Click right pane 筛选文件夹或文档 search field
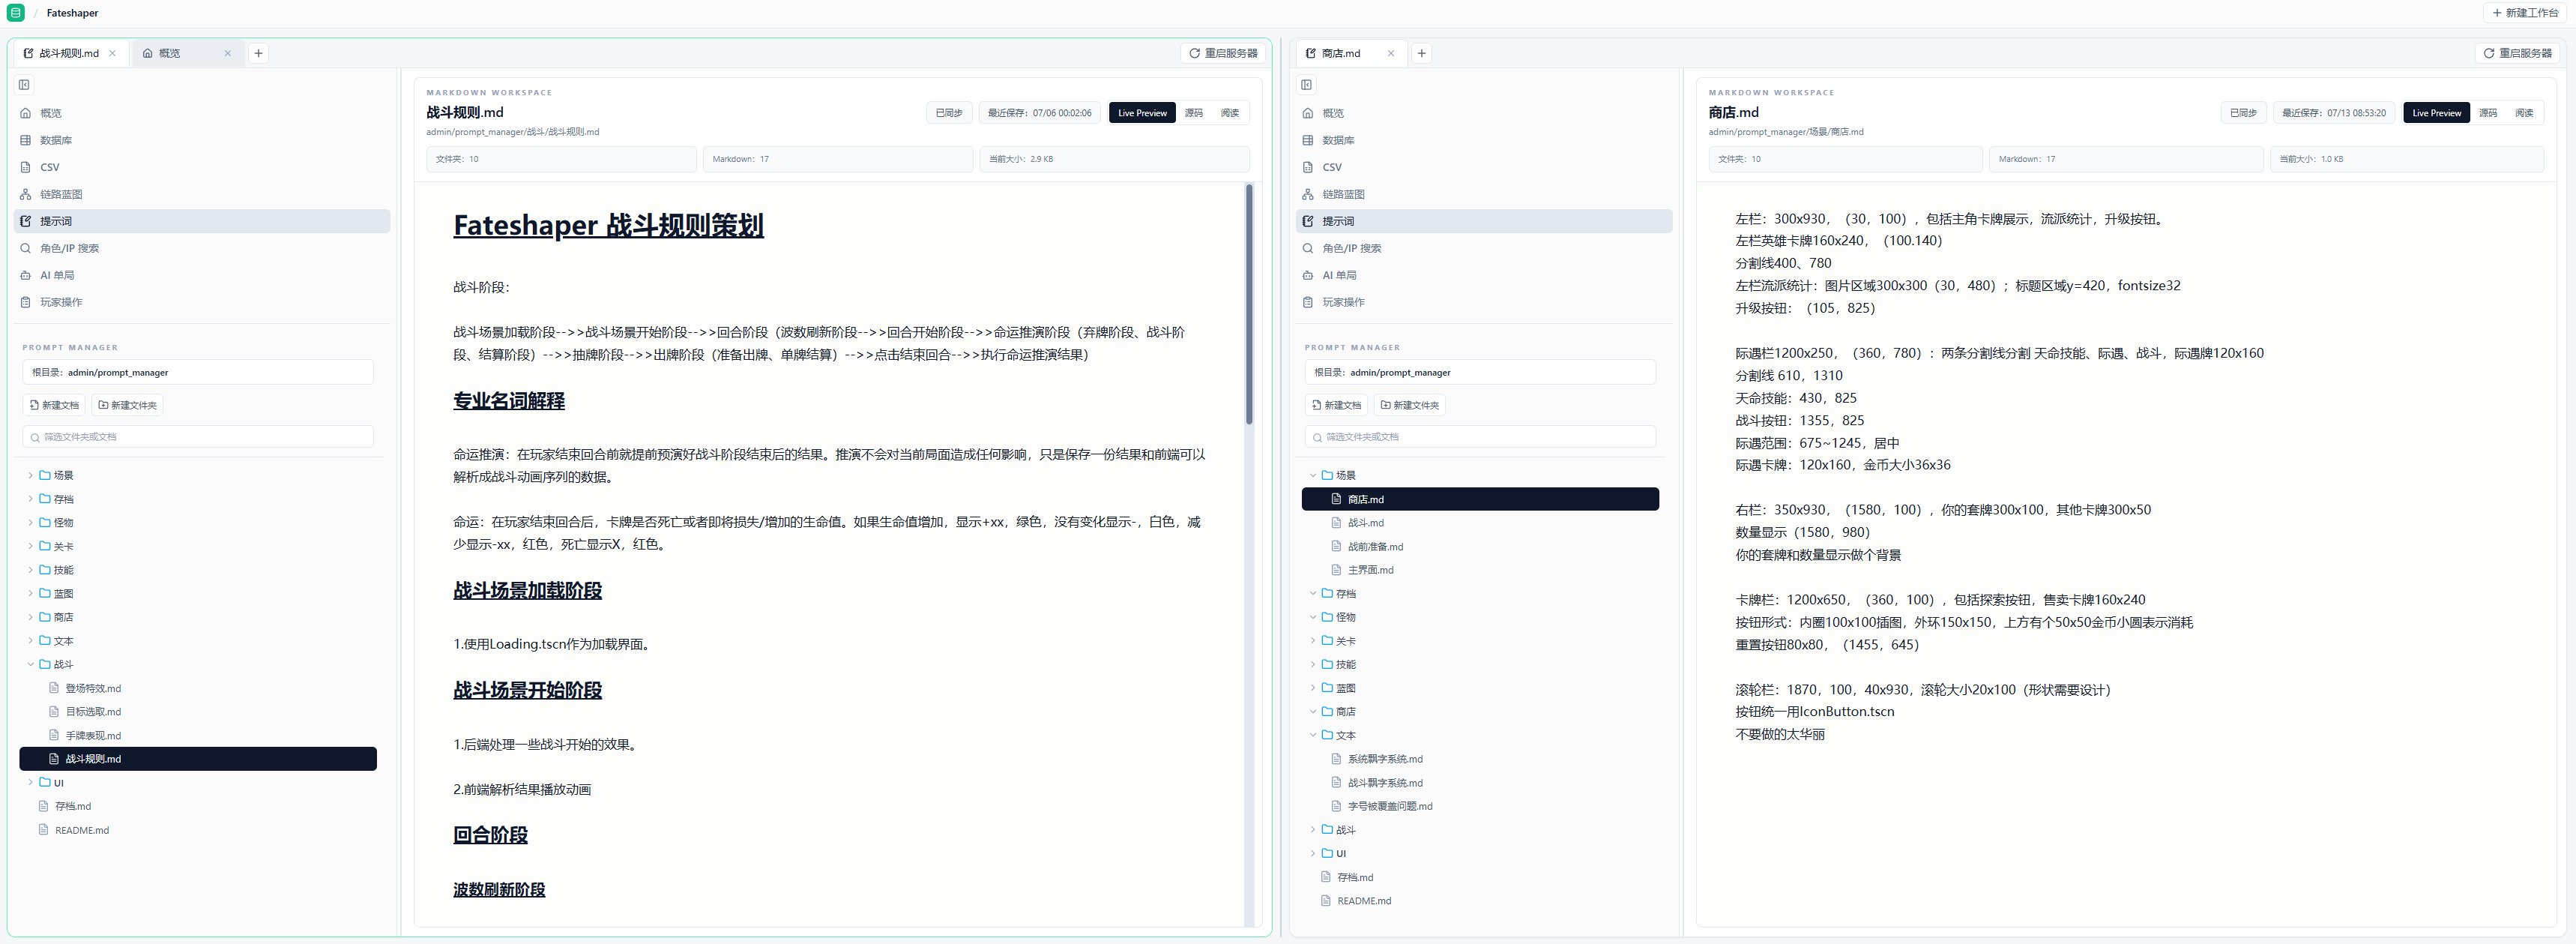 1480,437
